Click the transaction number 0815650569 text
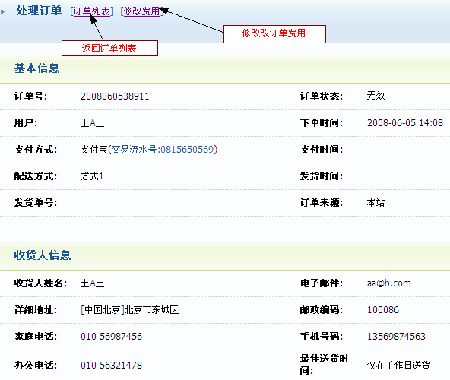Screen dimensions: 450x380 click(188, 149)
